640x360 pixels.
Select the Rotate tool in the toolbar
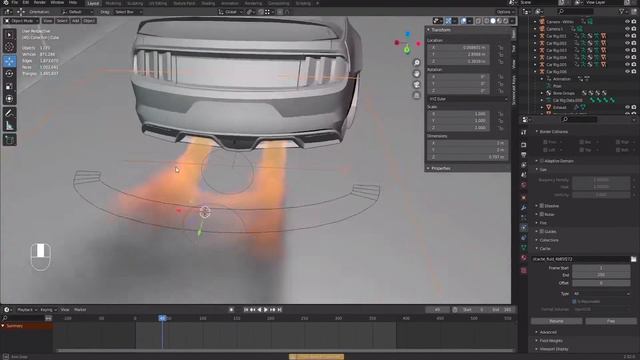point(9,74)
